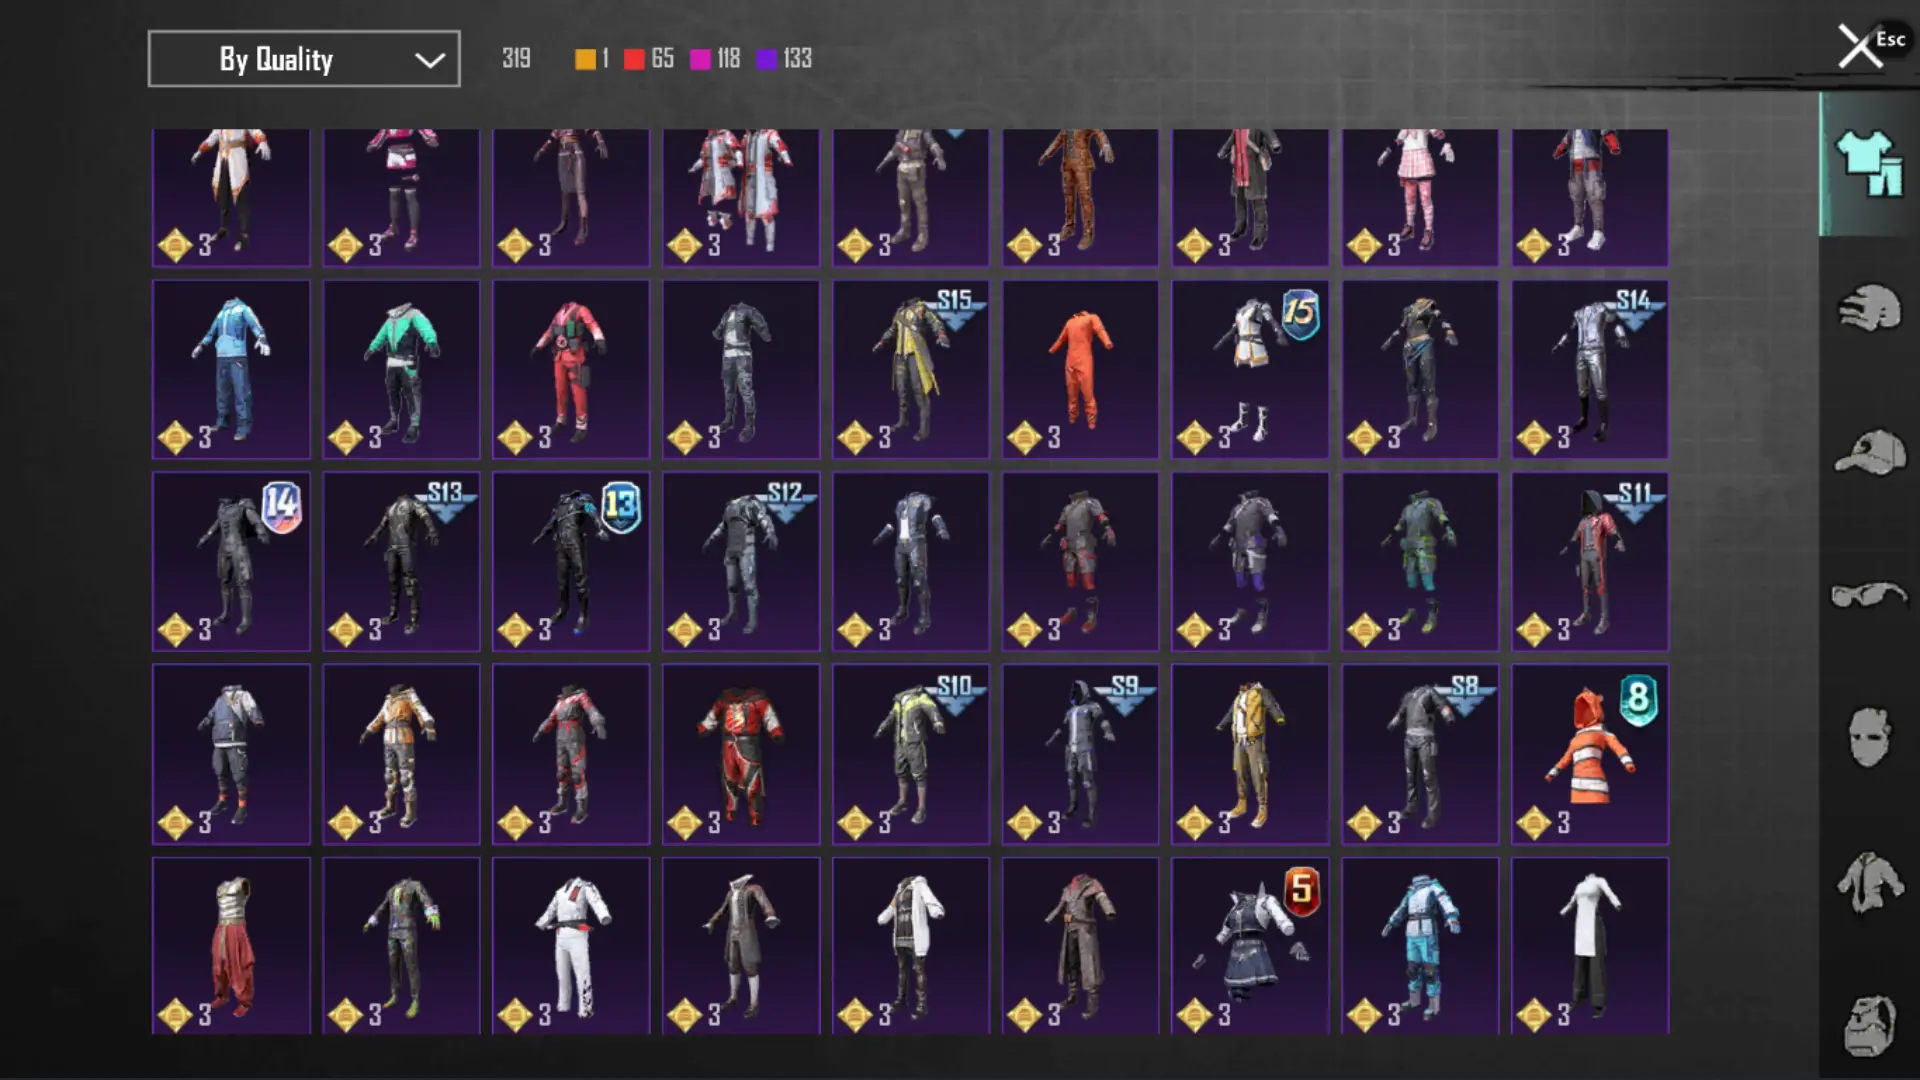Select the helmet category icon
The height and width of the screenshot is (1080, 1920).
[x=1868, y=308]
